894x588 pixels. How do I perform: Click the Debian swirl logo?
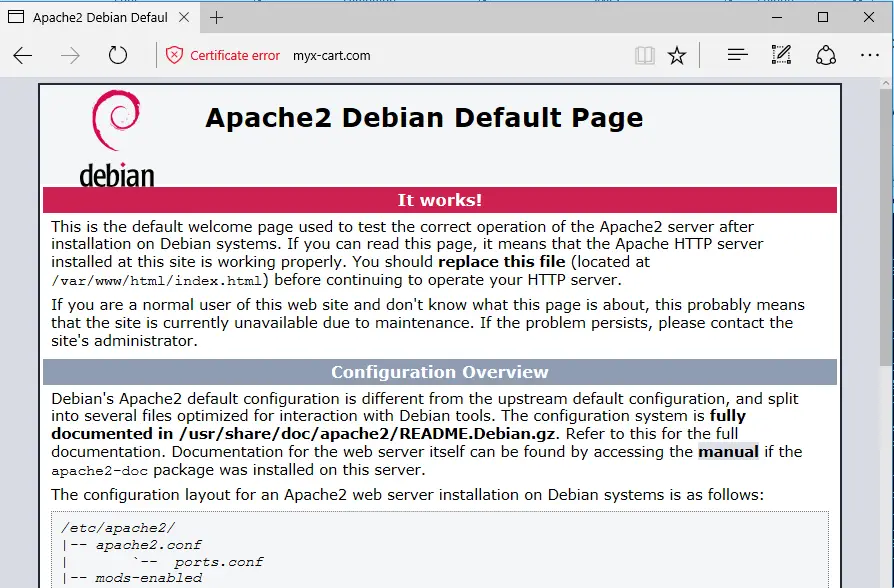[116, 120]
